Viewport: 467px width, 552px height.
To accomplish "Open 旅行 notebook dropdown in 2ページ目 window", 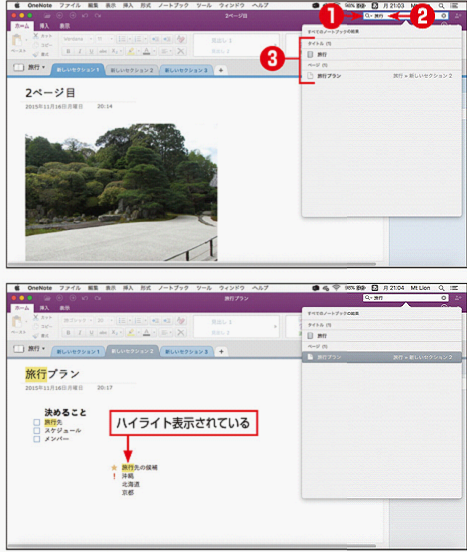I will point(36,67).
